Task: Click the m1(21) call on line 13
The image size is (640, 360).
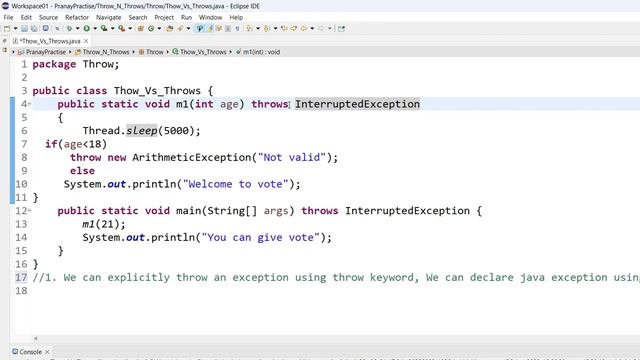Action: pos(101,224)
